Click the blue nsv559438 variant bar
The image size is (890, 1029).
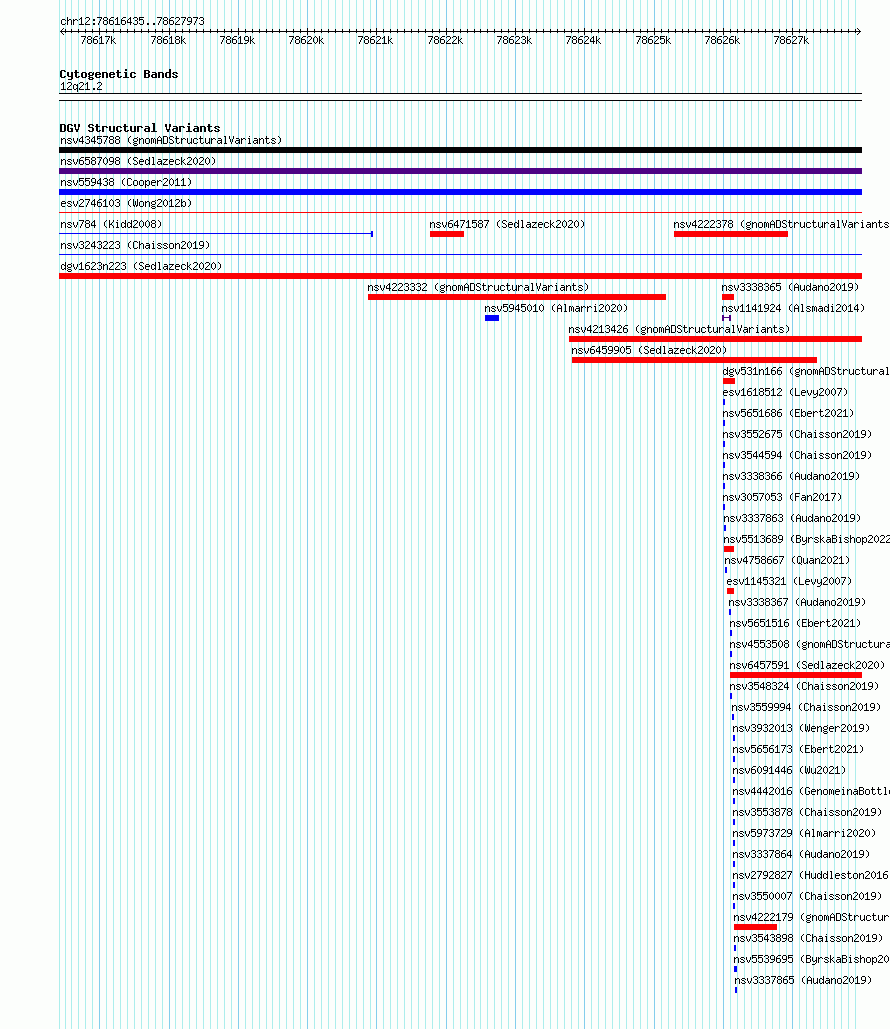coord(460,192)
